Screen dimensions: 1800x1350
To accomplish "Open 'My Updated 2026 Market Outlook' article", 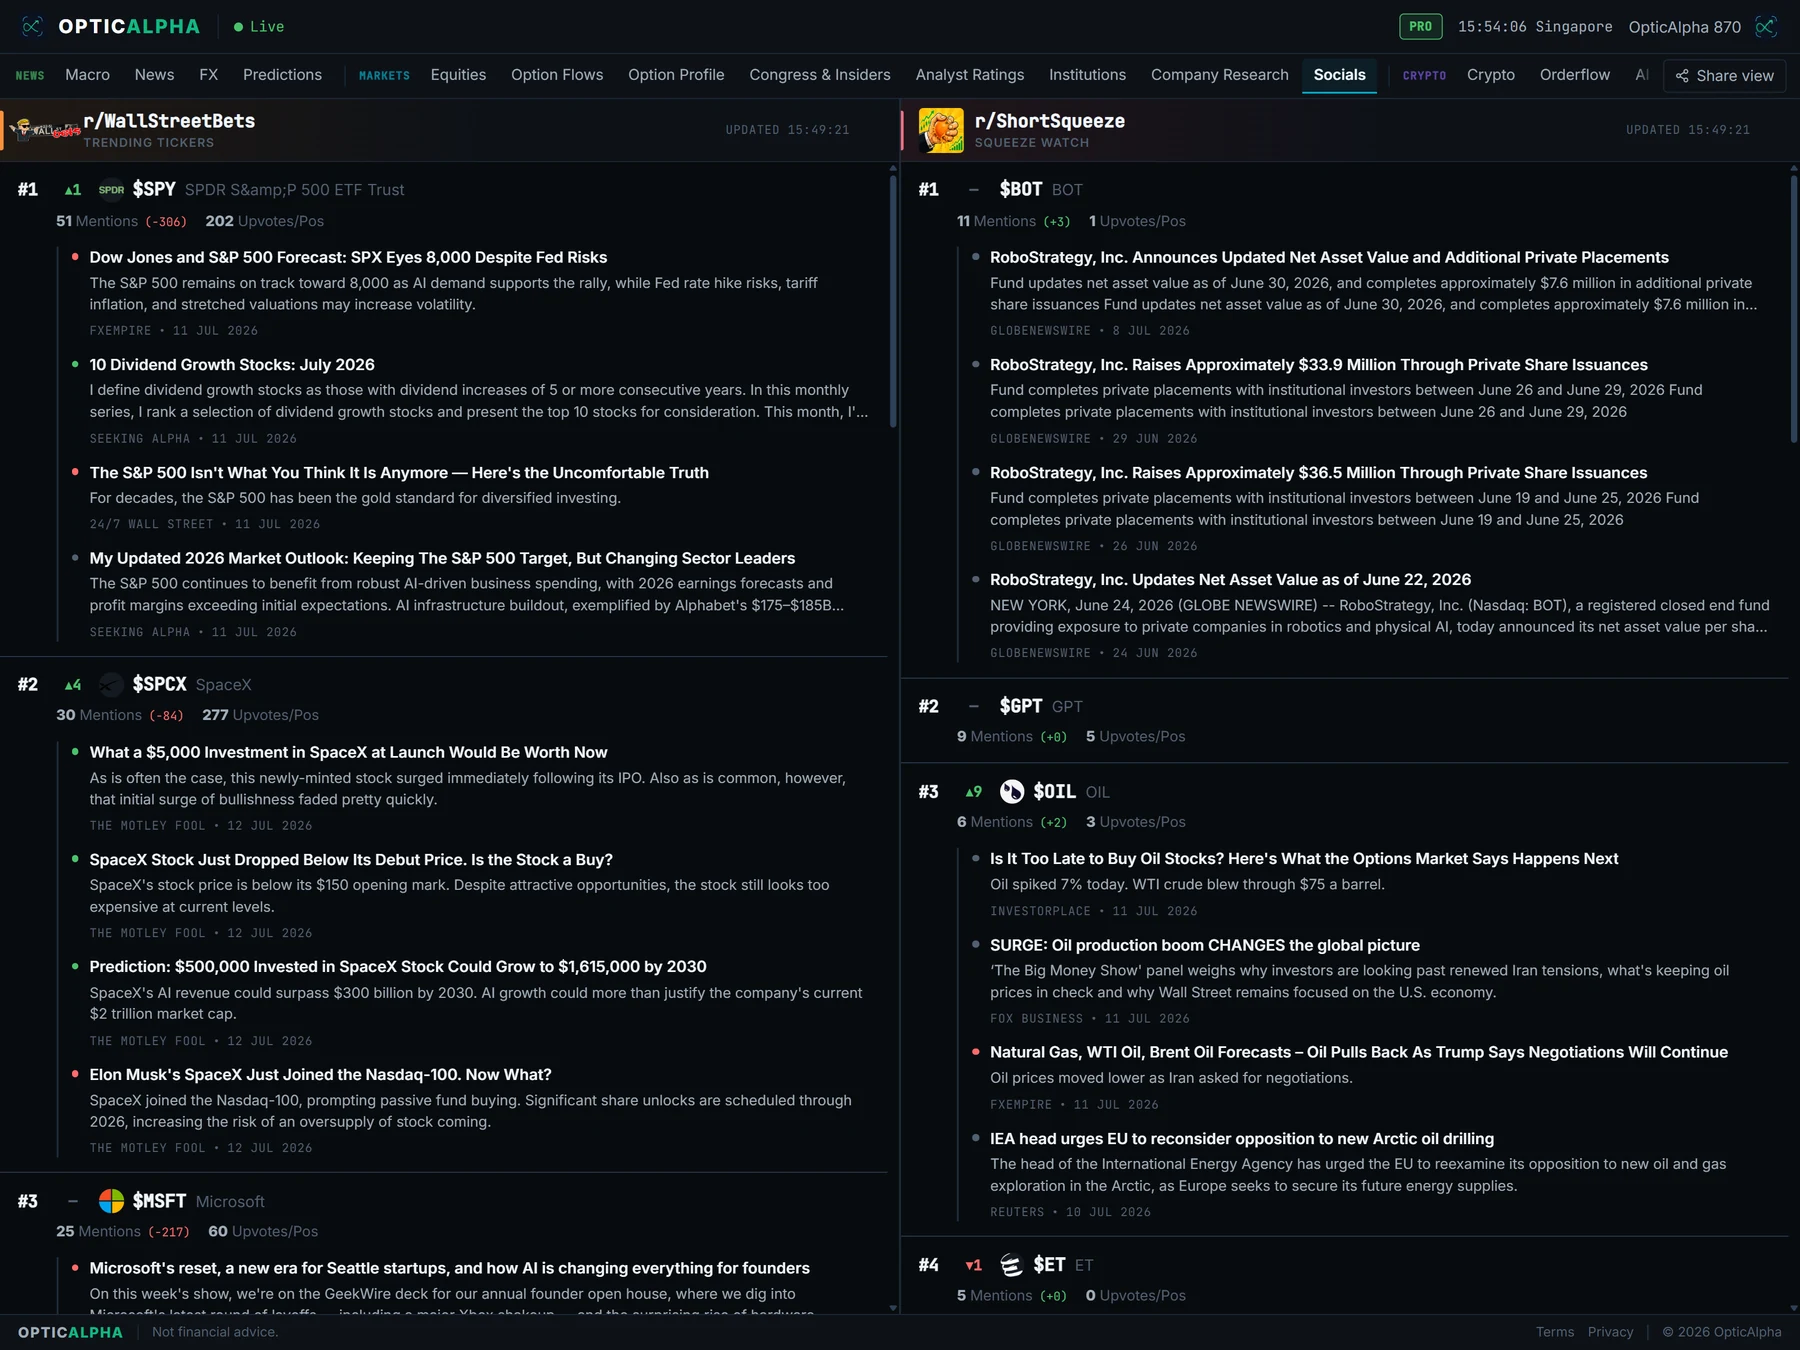I will coord(442,558).
